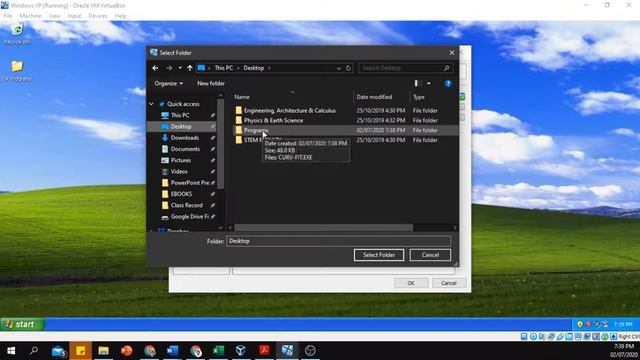Screen dimensions: 640x360
Task: Open Excel from the taskbar
Action: 218,351
